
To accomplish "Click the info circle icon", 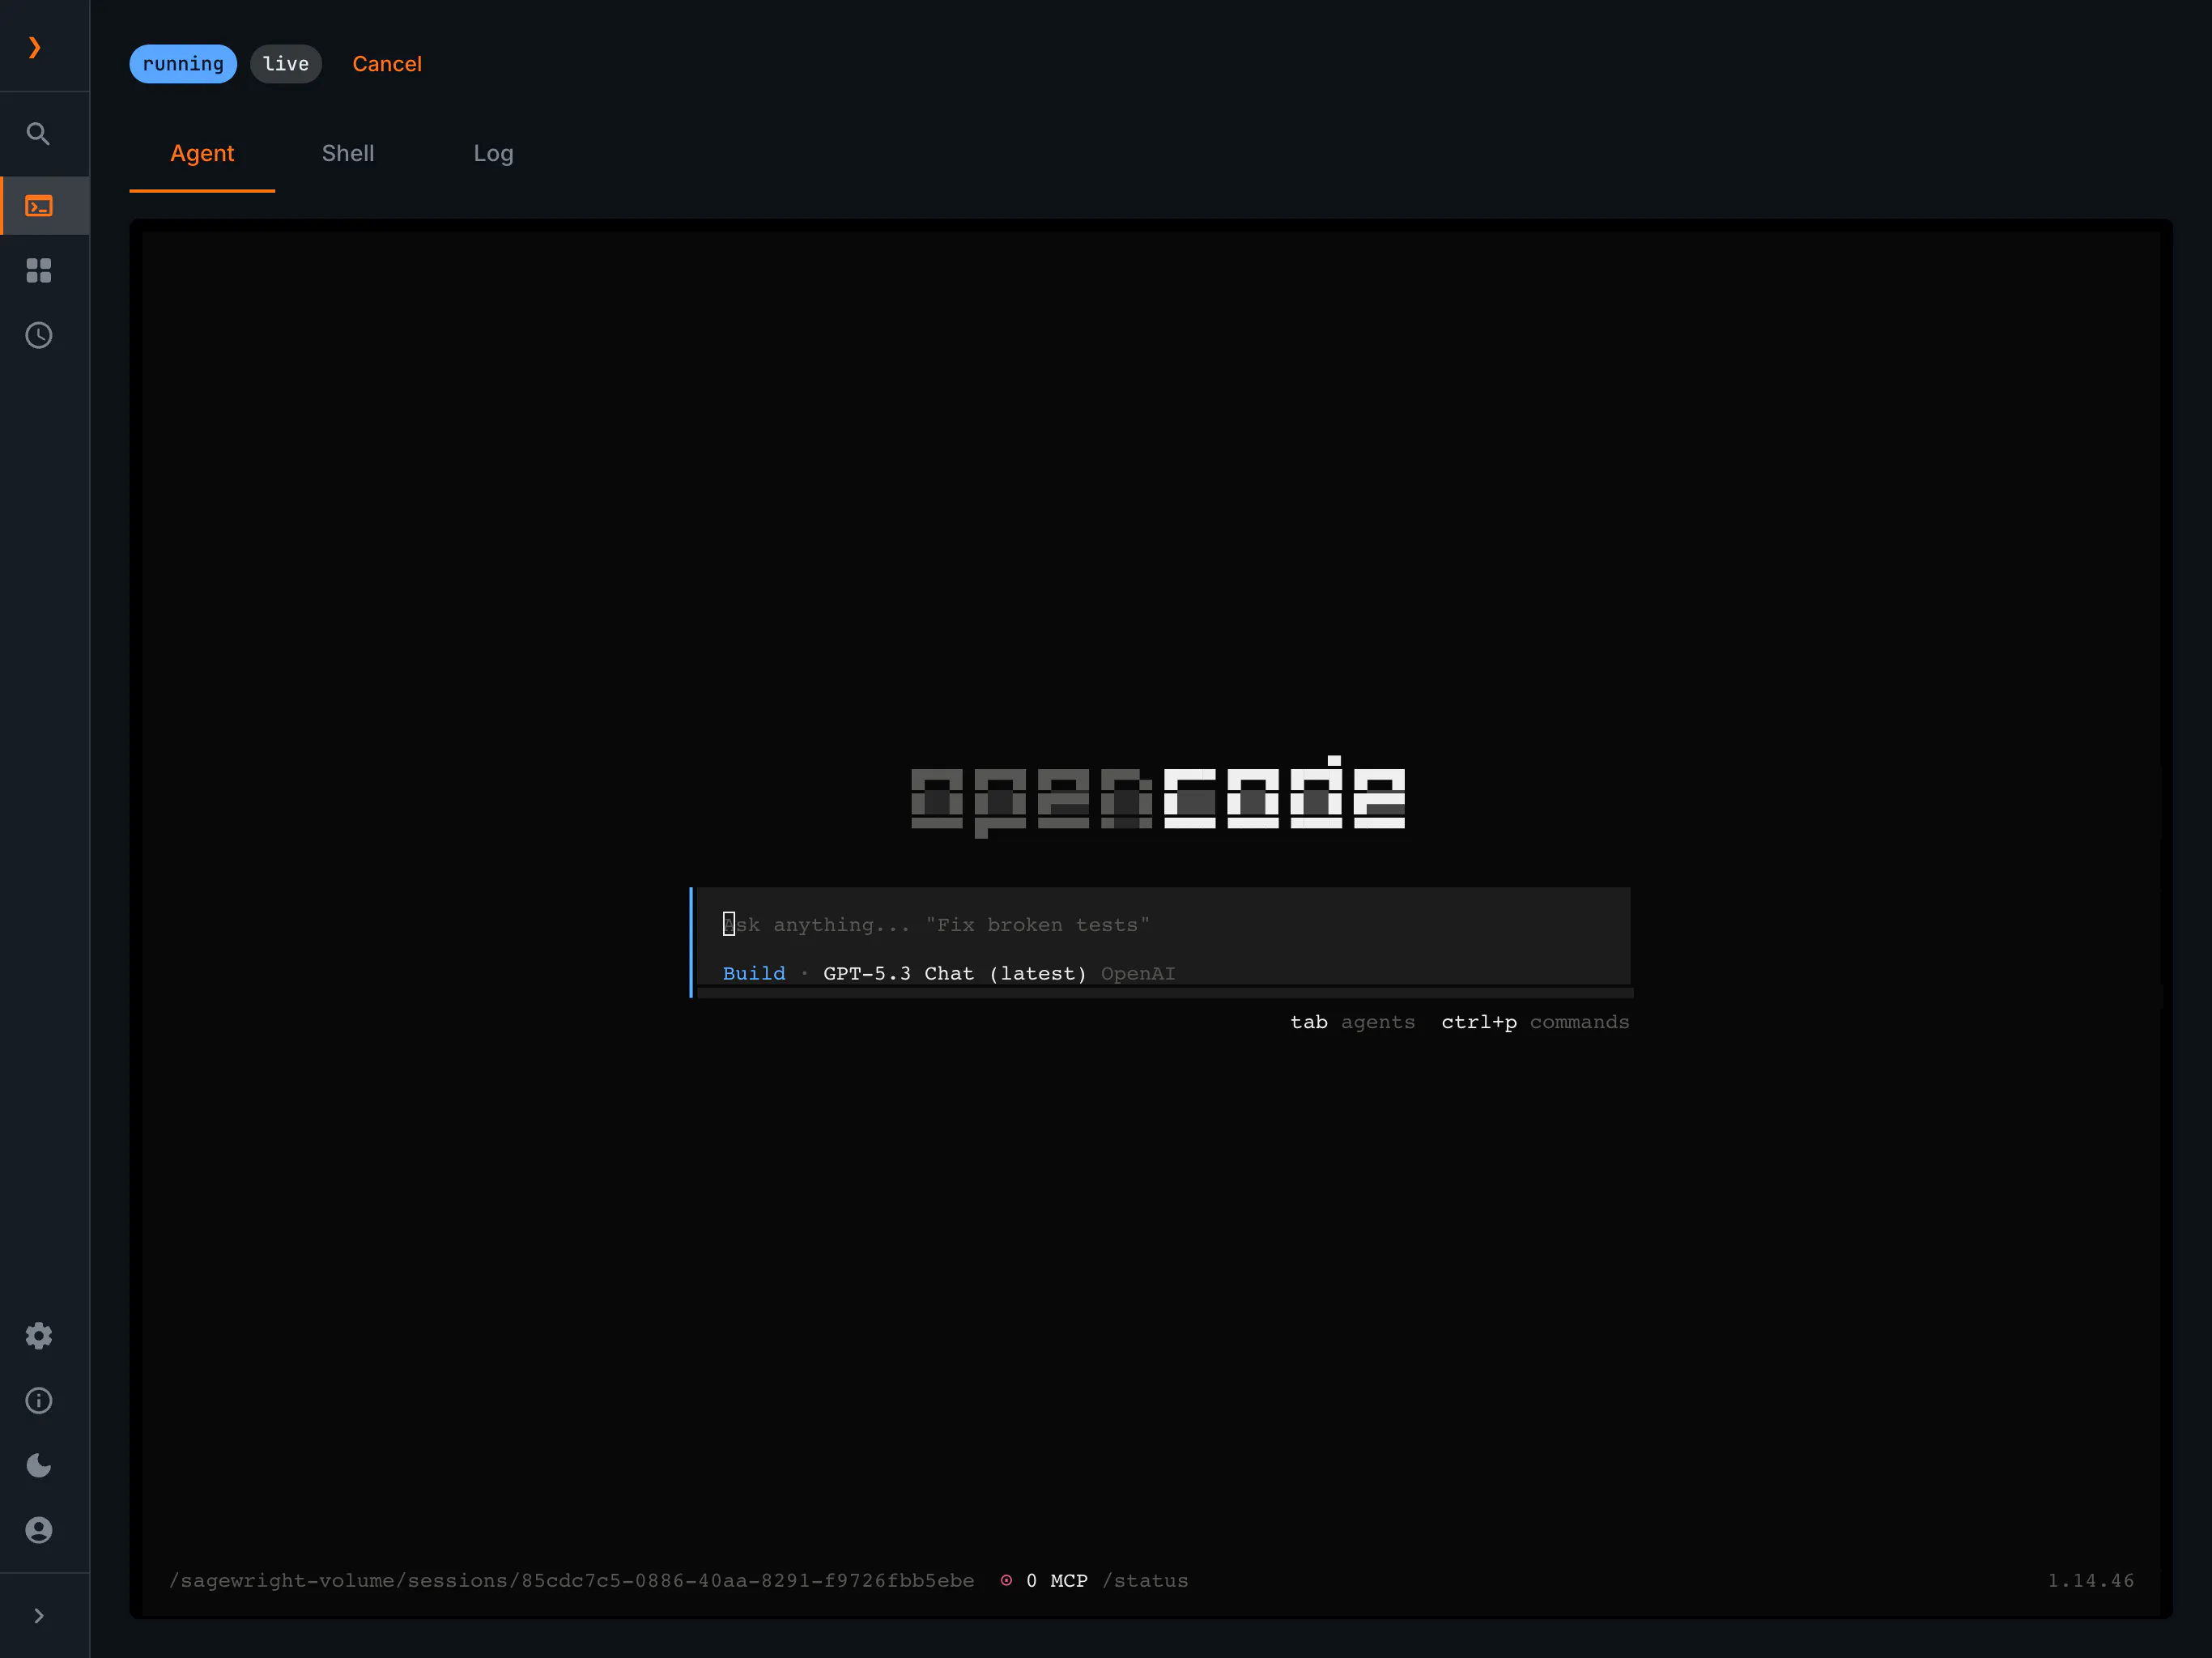I will [39, 1400].
